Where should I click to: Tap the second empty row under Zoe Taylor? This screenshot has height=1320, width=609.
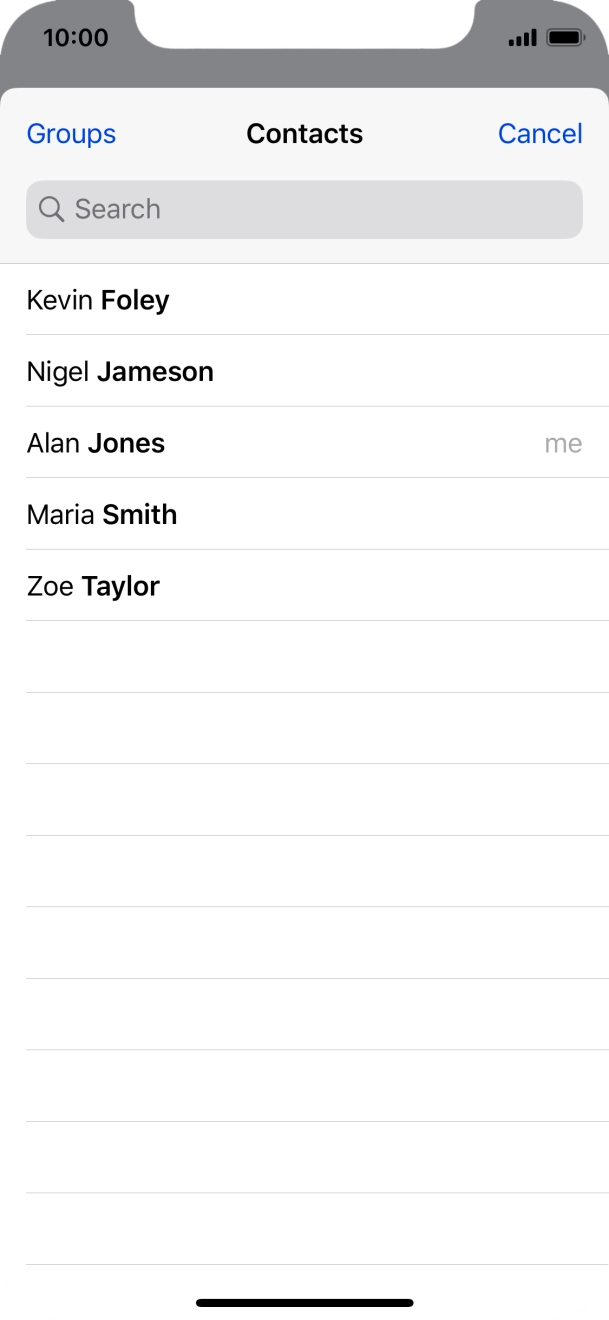click(304, 728)
